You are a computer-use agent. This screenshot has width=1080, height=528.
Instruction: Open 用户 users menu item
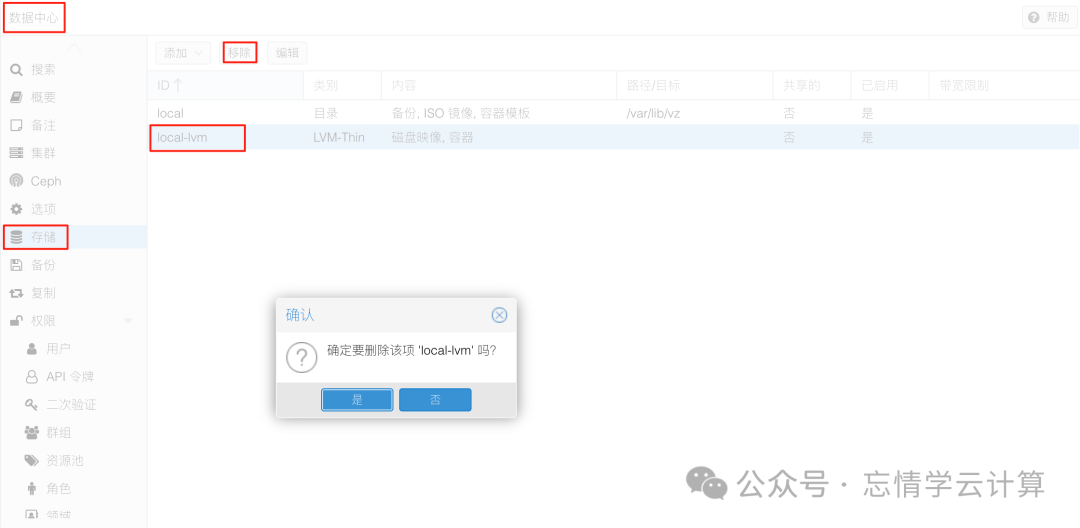(x=58, y=349)
